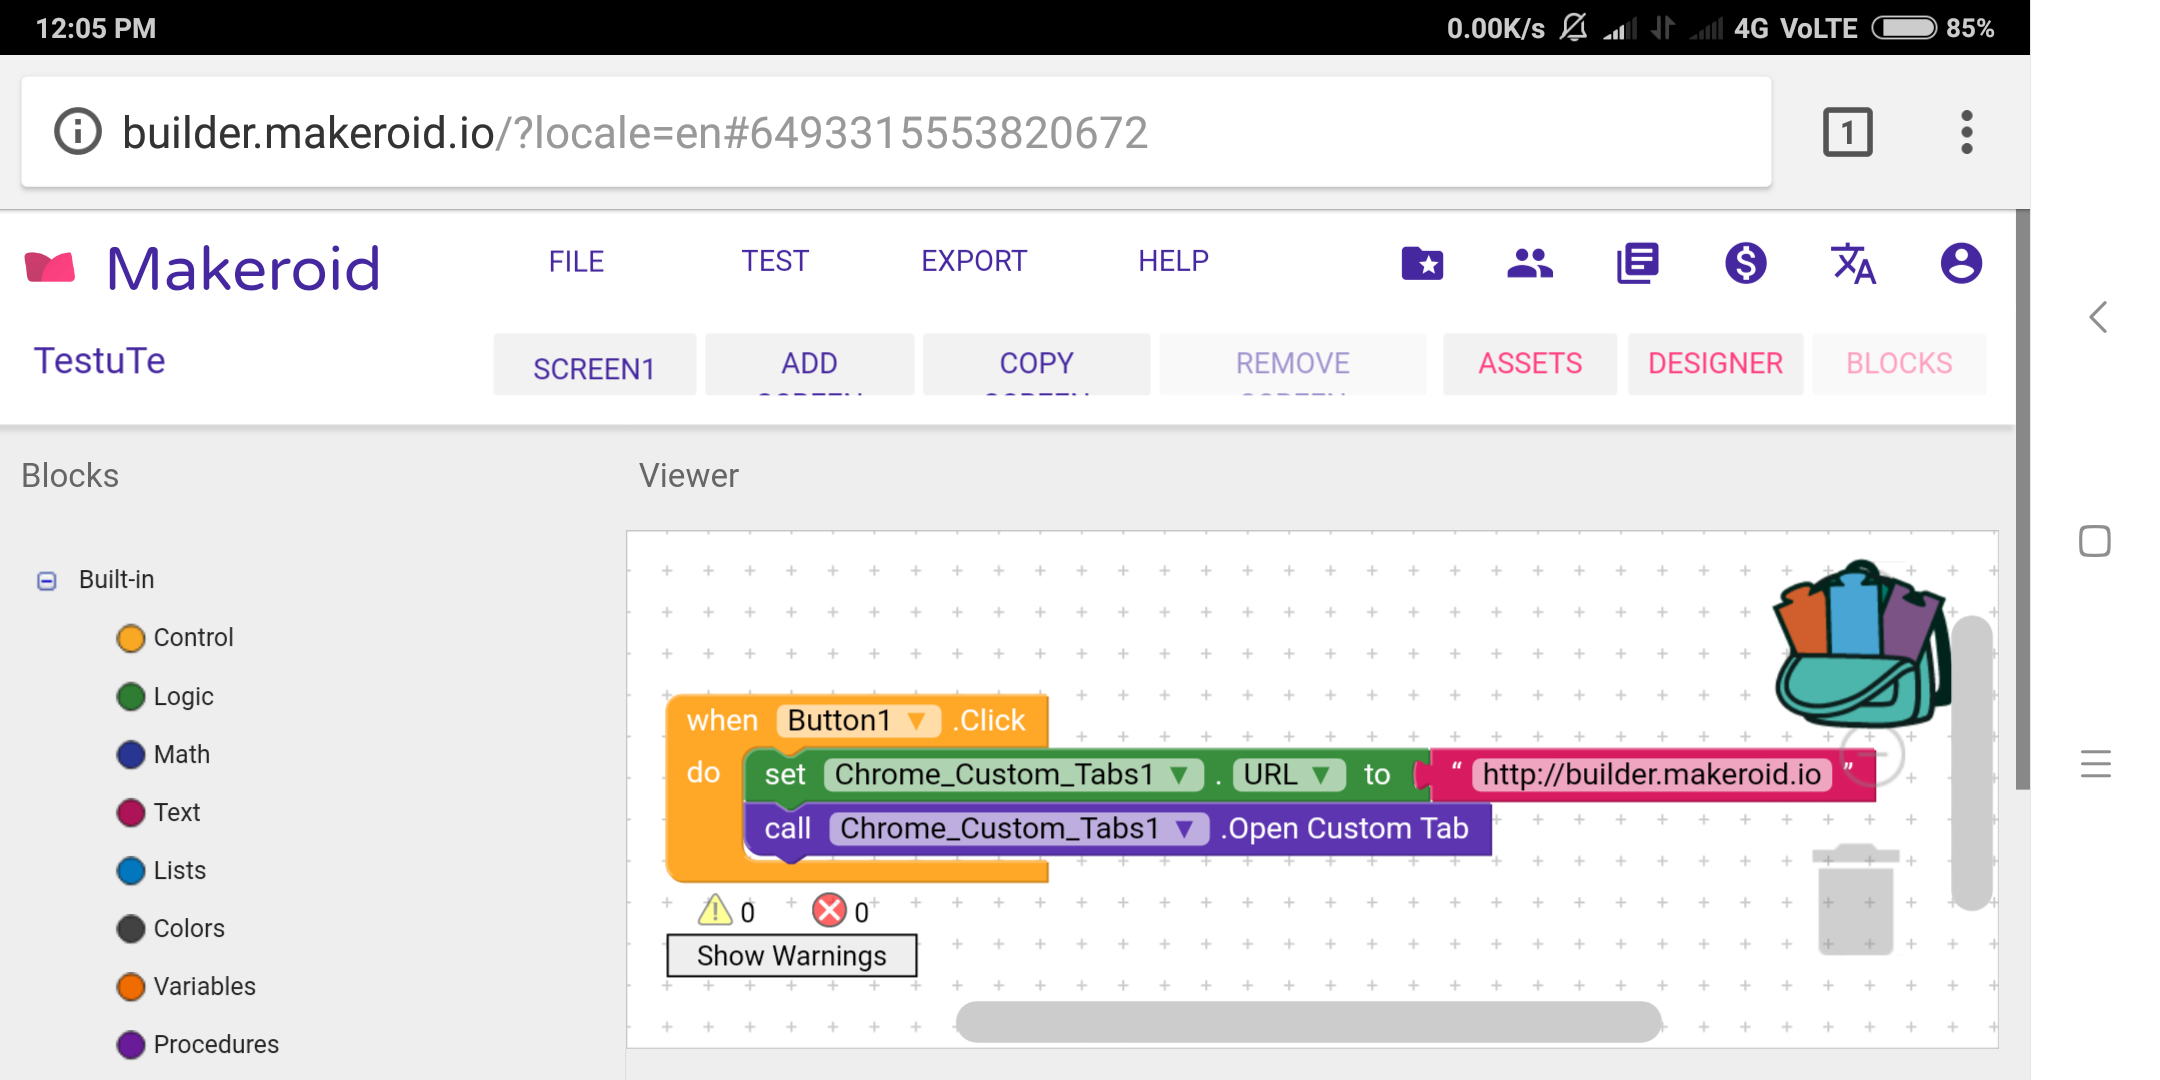The width and height of the screenshot is (2160, 1080).
Task: Open the documentation library icon
Action: tap(1638, 264)
